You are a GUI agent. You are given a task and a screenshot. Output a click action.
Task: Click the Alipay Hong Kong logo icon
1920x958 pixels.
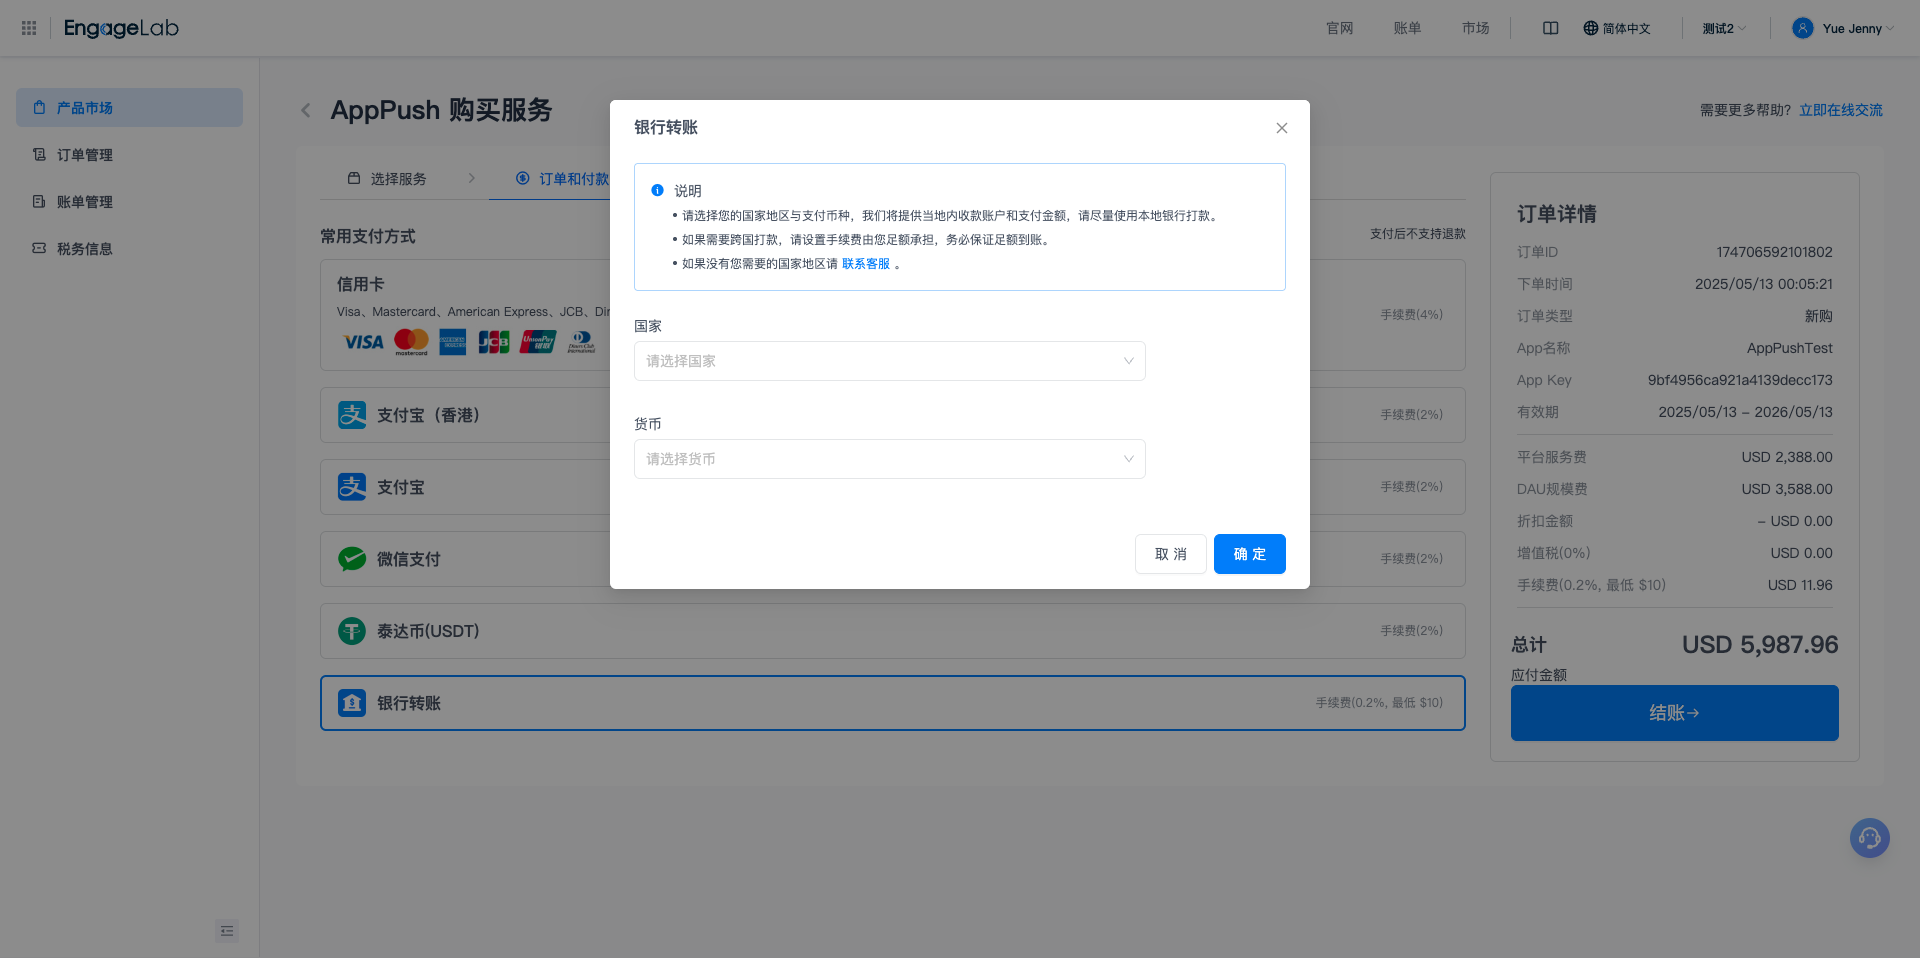(352, 415)
